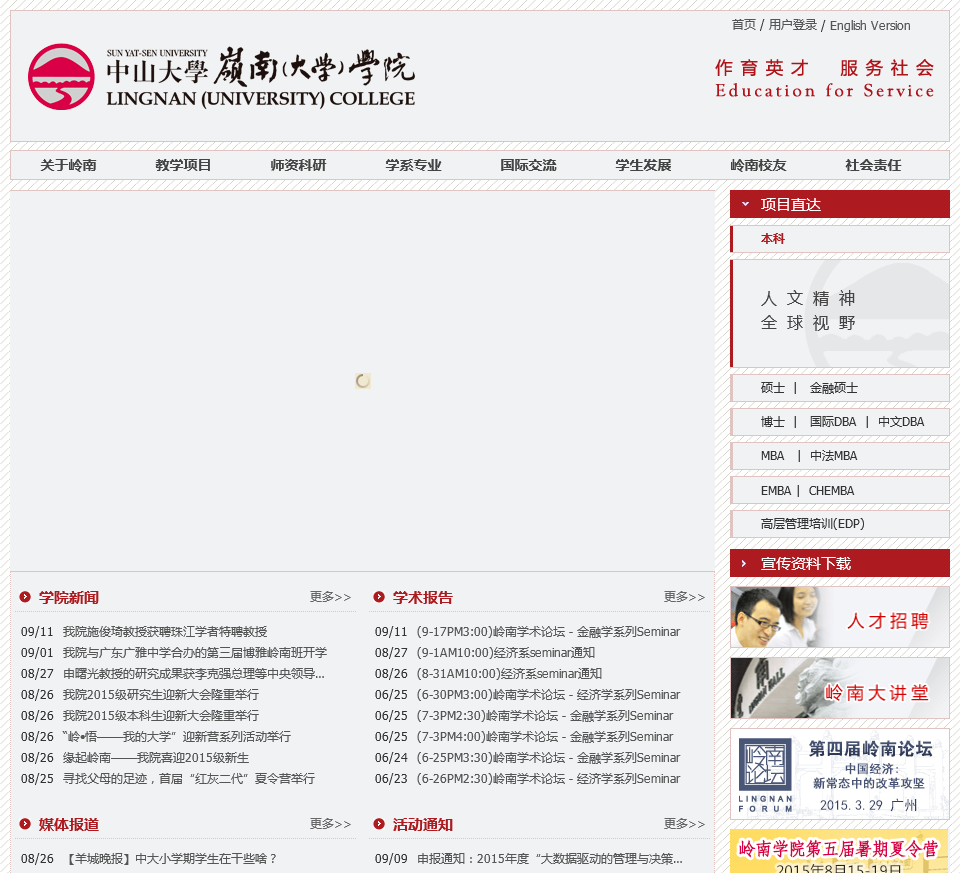Viewport: 960px width, 873px height.
Task: Open the 金融硕士 program link
Action: [833, 388]
